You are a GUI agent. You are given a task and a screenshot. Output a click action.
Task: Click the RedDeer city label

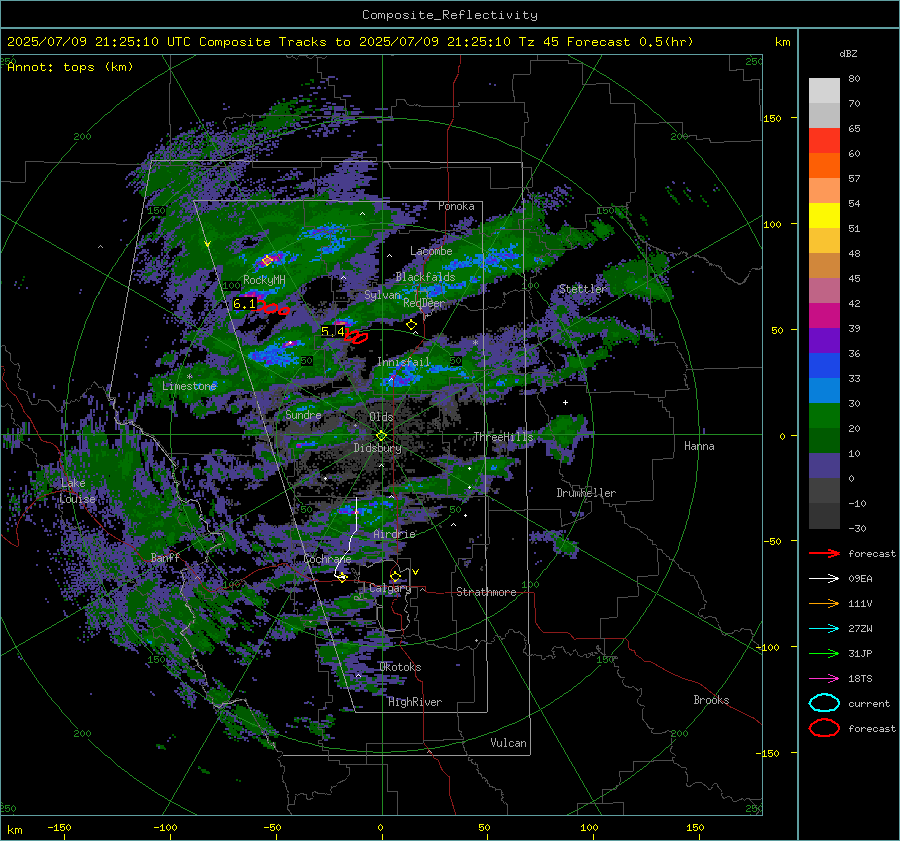coord(424,303)
